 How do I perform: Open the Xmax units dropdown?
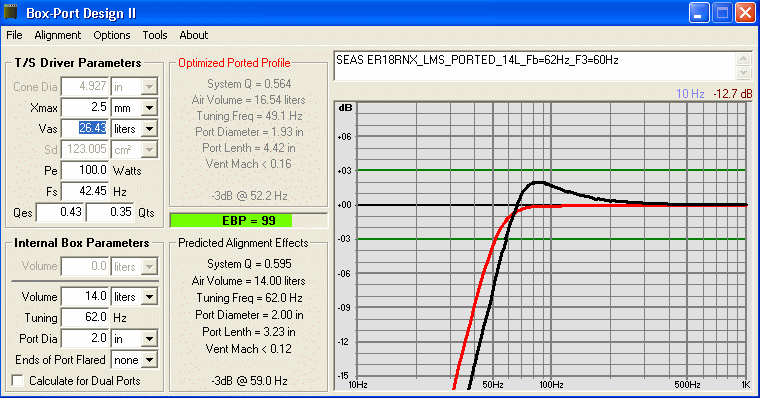tap(150, 108)
